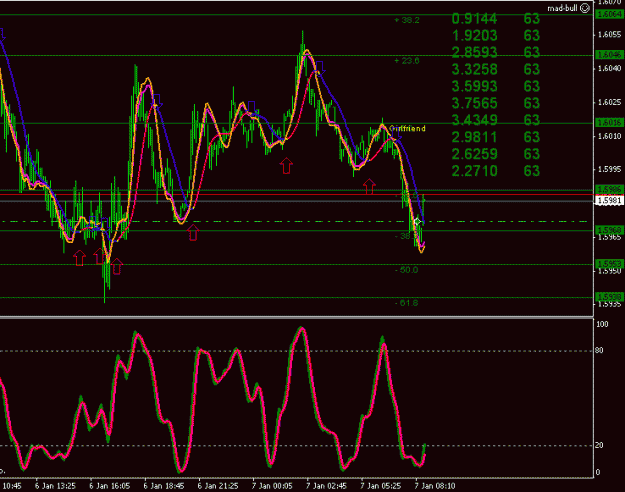
Task: Click the current price tag 1.5981
Action: [x=609, y=200]
